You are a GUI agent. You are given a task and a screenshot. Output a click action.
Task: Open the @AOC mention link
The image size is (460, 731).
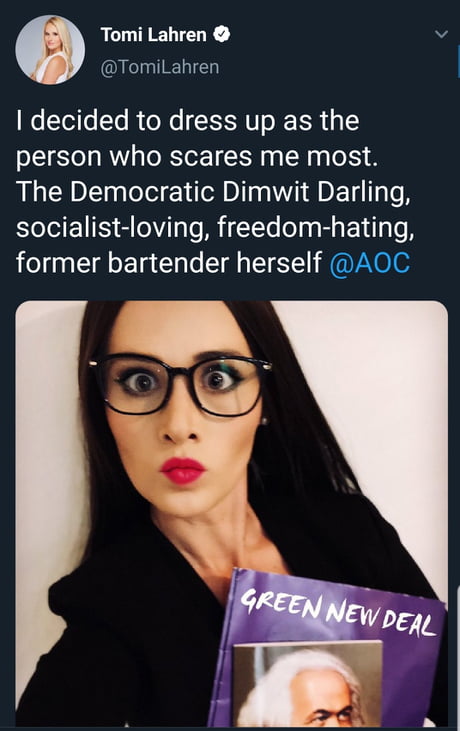[x=370, y=263]
